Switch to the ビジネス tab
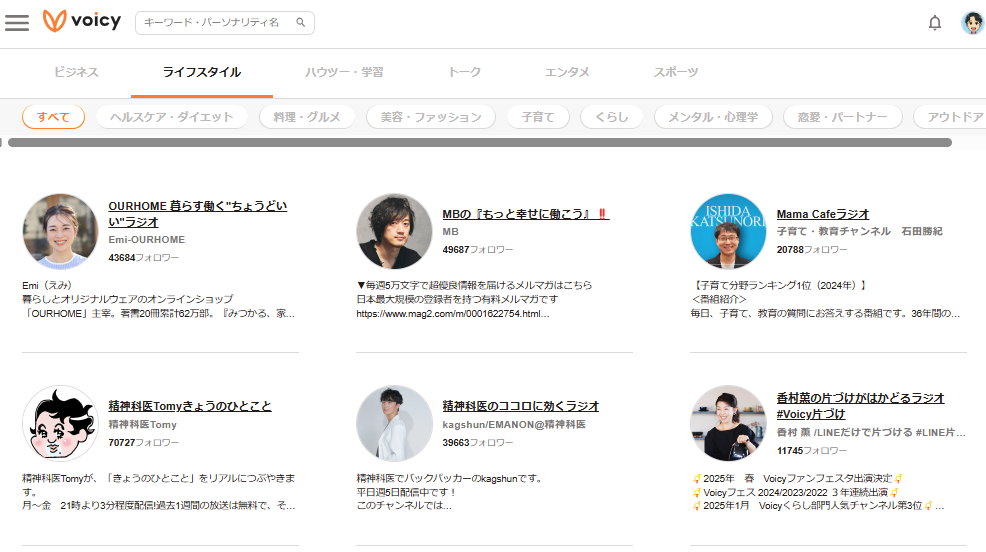Screen dimensions: 986x552 click(x=76, y=72)
